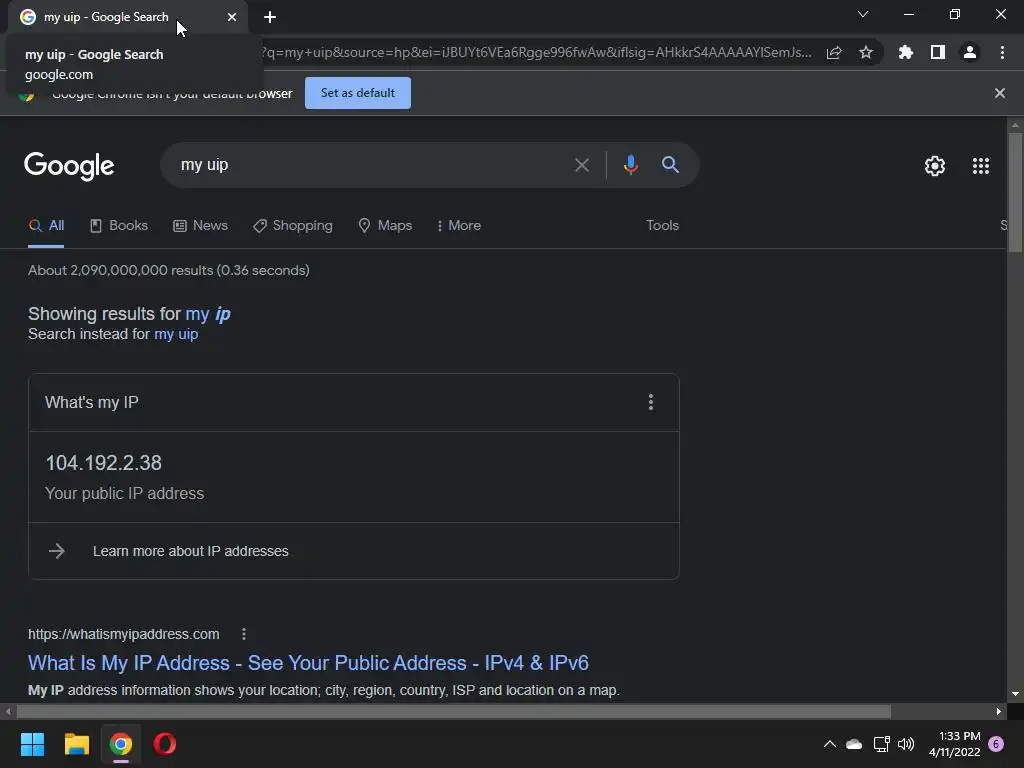This screenshot has width=1024, height=768.
Task: Launch Opera from the taskbar
Action: 165,744
